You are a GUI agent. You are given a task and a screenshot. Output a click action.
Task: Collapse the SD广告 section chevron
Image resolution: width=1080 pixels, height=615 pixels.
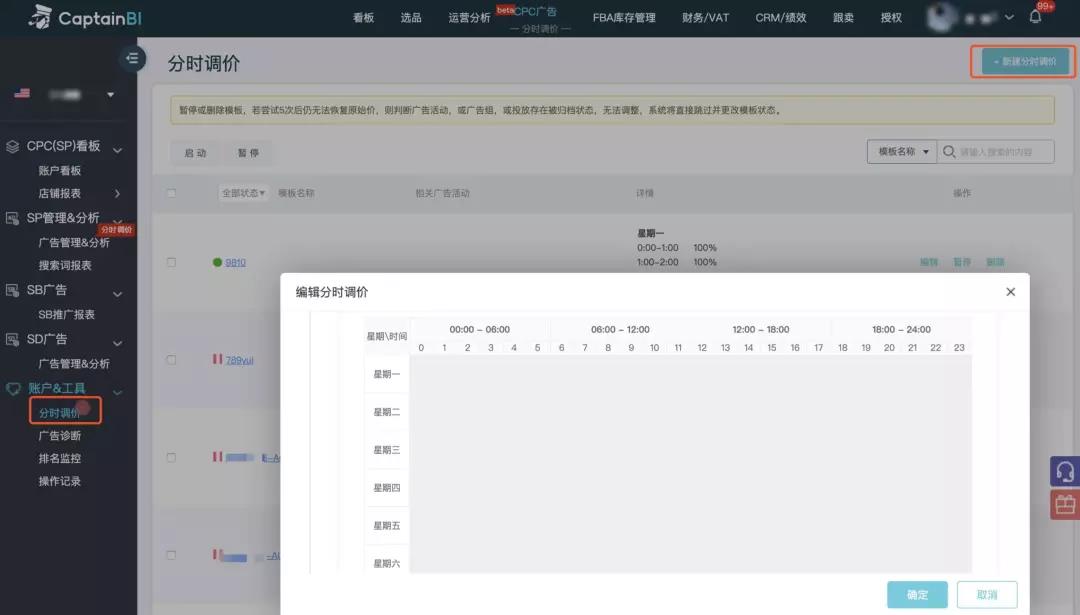(118, 343)
